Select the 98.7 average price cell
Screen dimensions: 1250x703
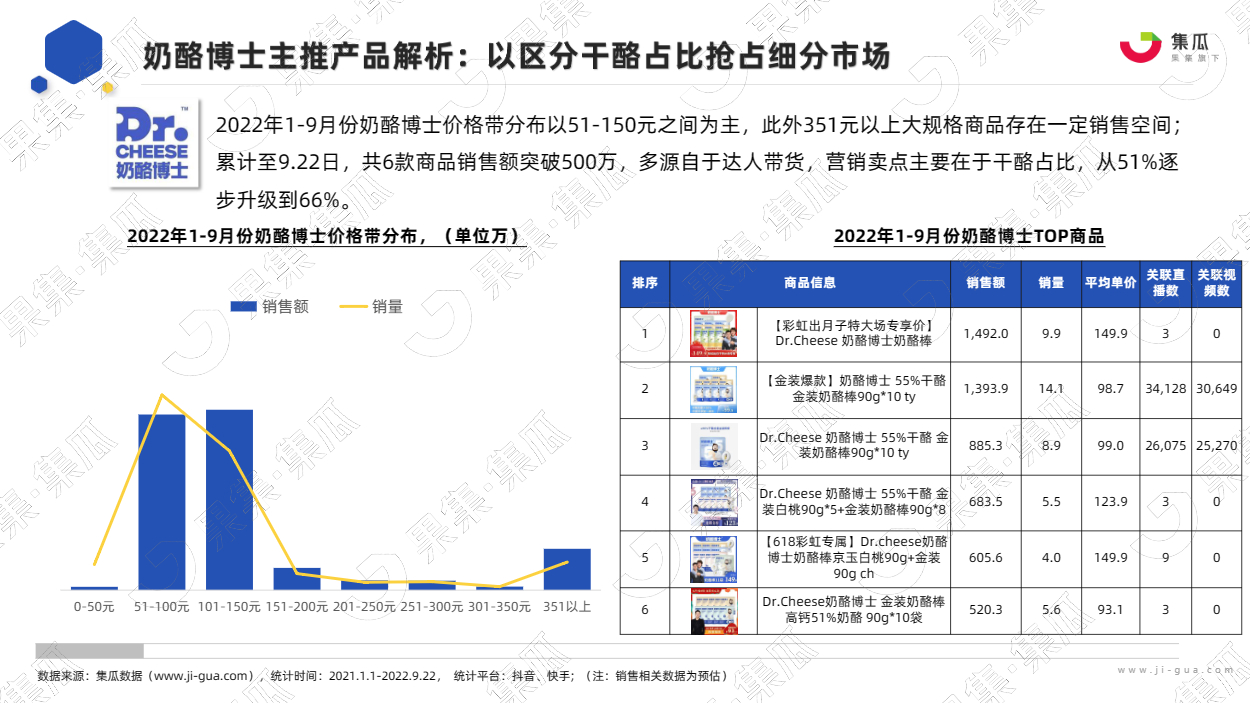click(x=1110, y=389)
